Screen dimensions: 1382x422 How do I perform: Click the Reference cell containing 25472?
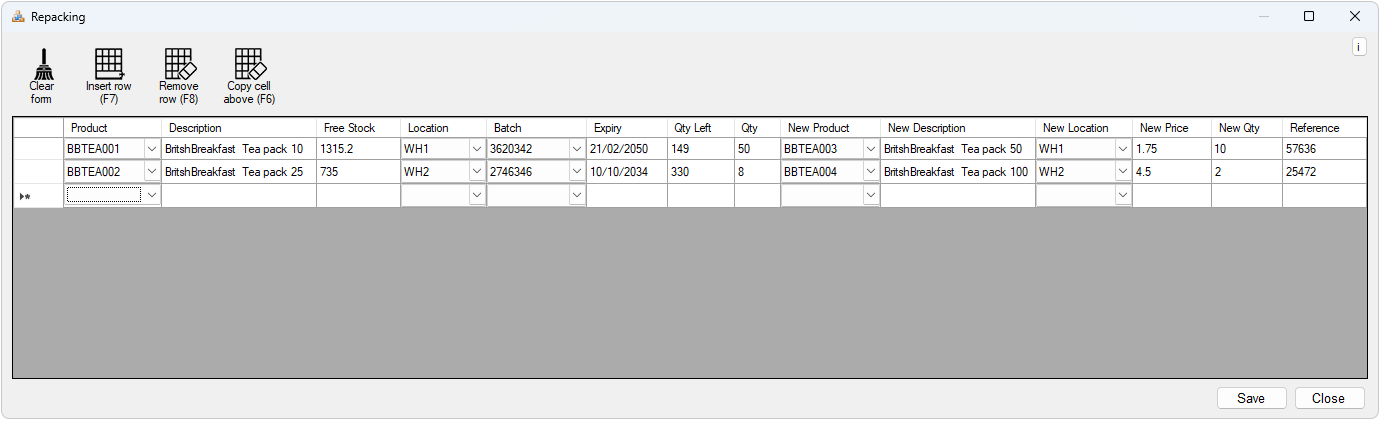click(1324, 172)
